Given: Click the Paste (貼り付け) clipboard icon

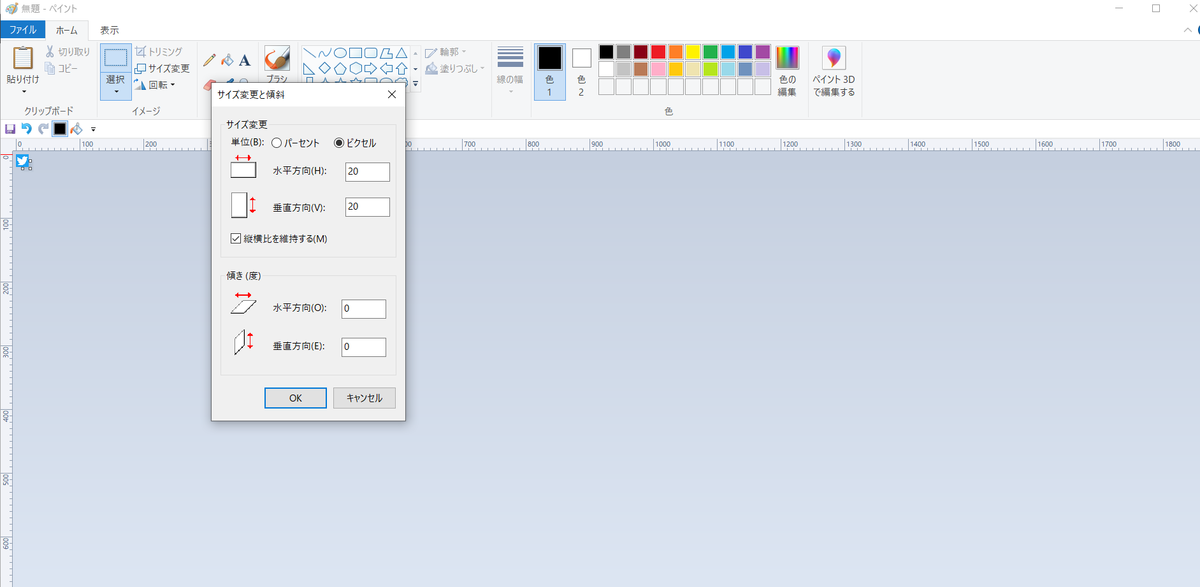Looking at the screenshot, I should click(x=23, y=58).
